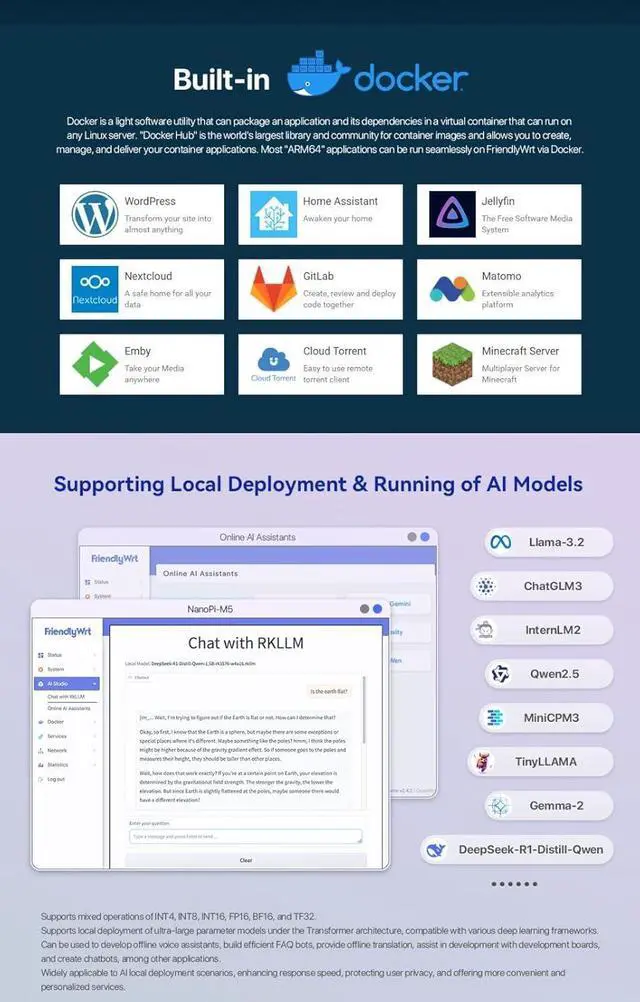Screen dimensions: 640x1002
Task: Expand the Services menu arrow in sidebar
Action: click(x=95, y=736)
